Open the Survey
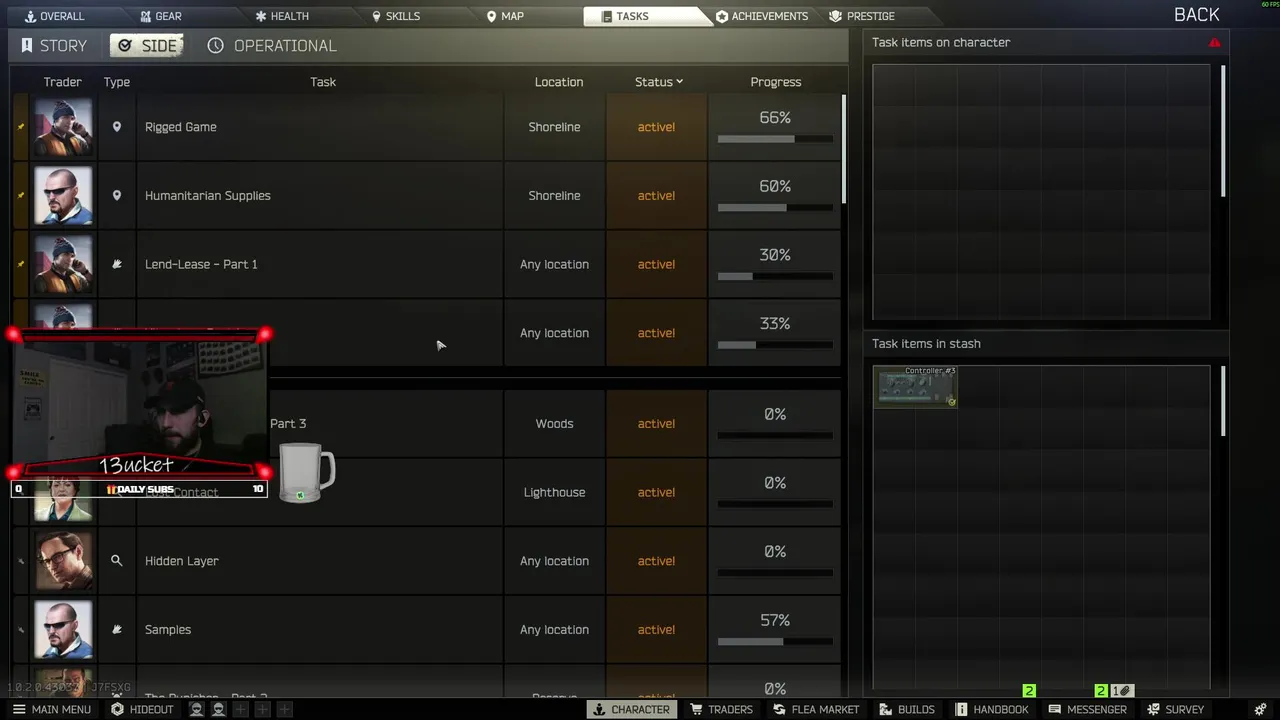The image size is (1280, 720). 1175,709
